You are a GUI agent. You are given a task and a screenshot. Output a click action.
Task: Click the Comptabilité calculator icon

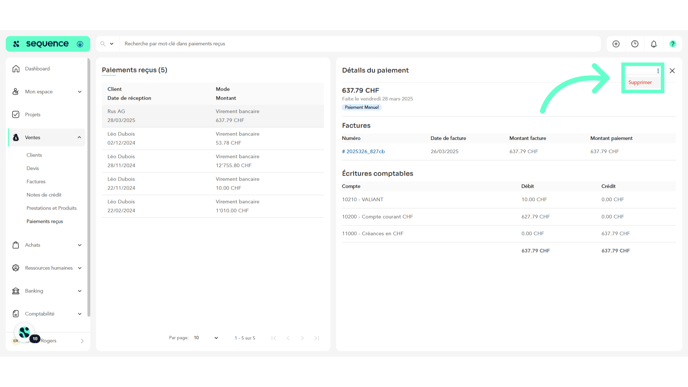point(16,314)
